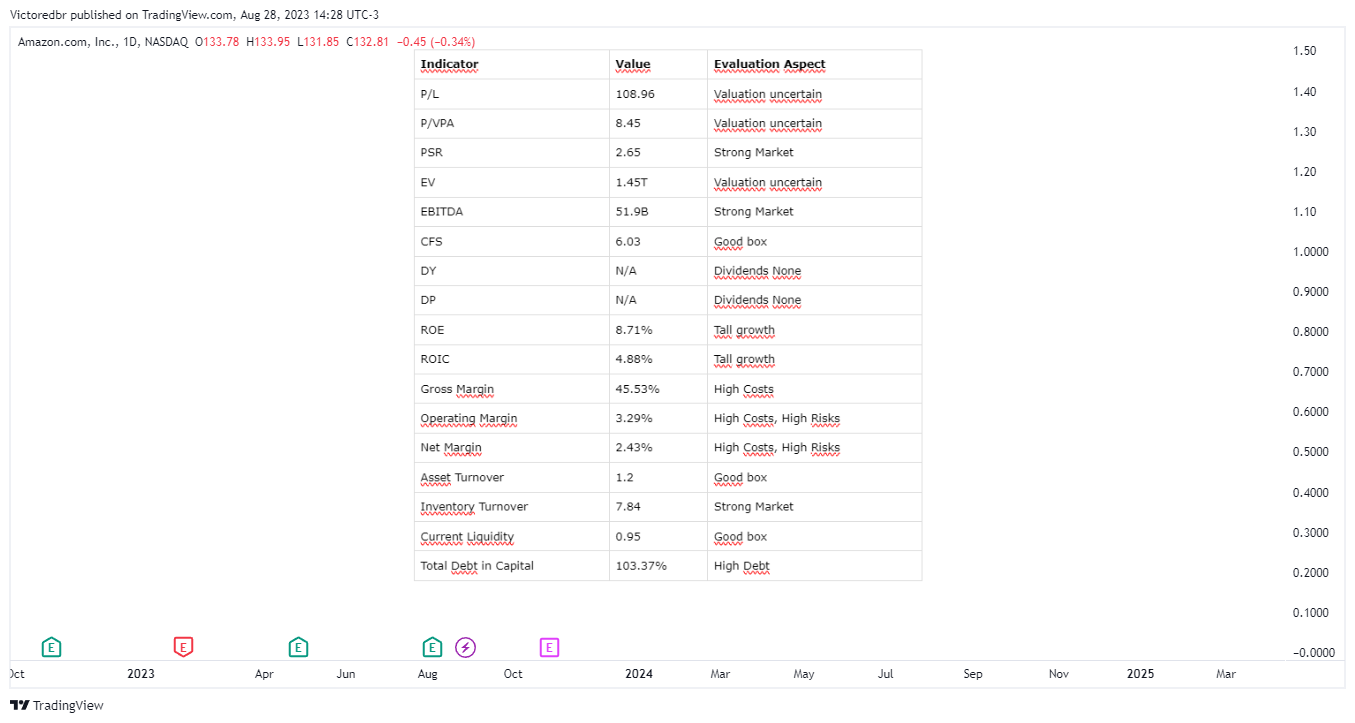Select the green E marker near Apr
Image resolution: width=1355 pixels, height=723 pixels.
(x=298, y=647)
